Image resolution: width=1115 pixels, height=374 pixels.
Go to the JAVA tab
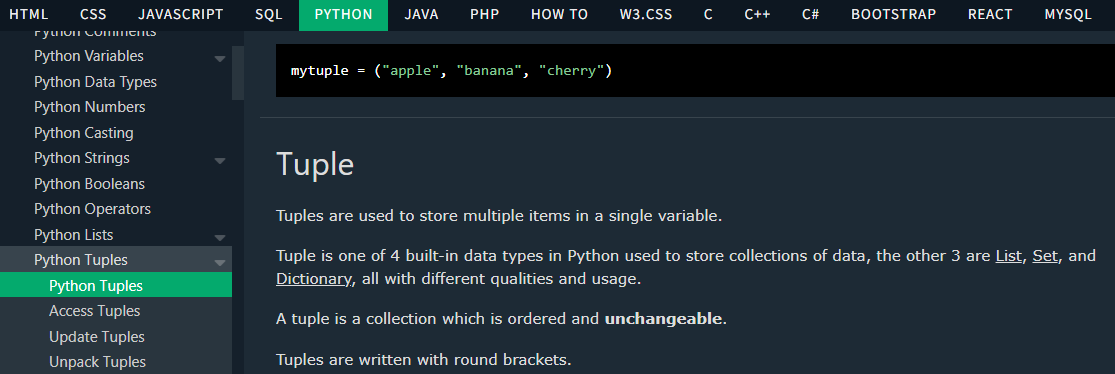[421, 14]
